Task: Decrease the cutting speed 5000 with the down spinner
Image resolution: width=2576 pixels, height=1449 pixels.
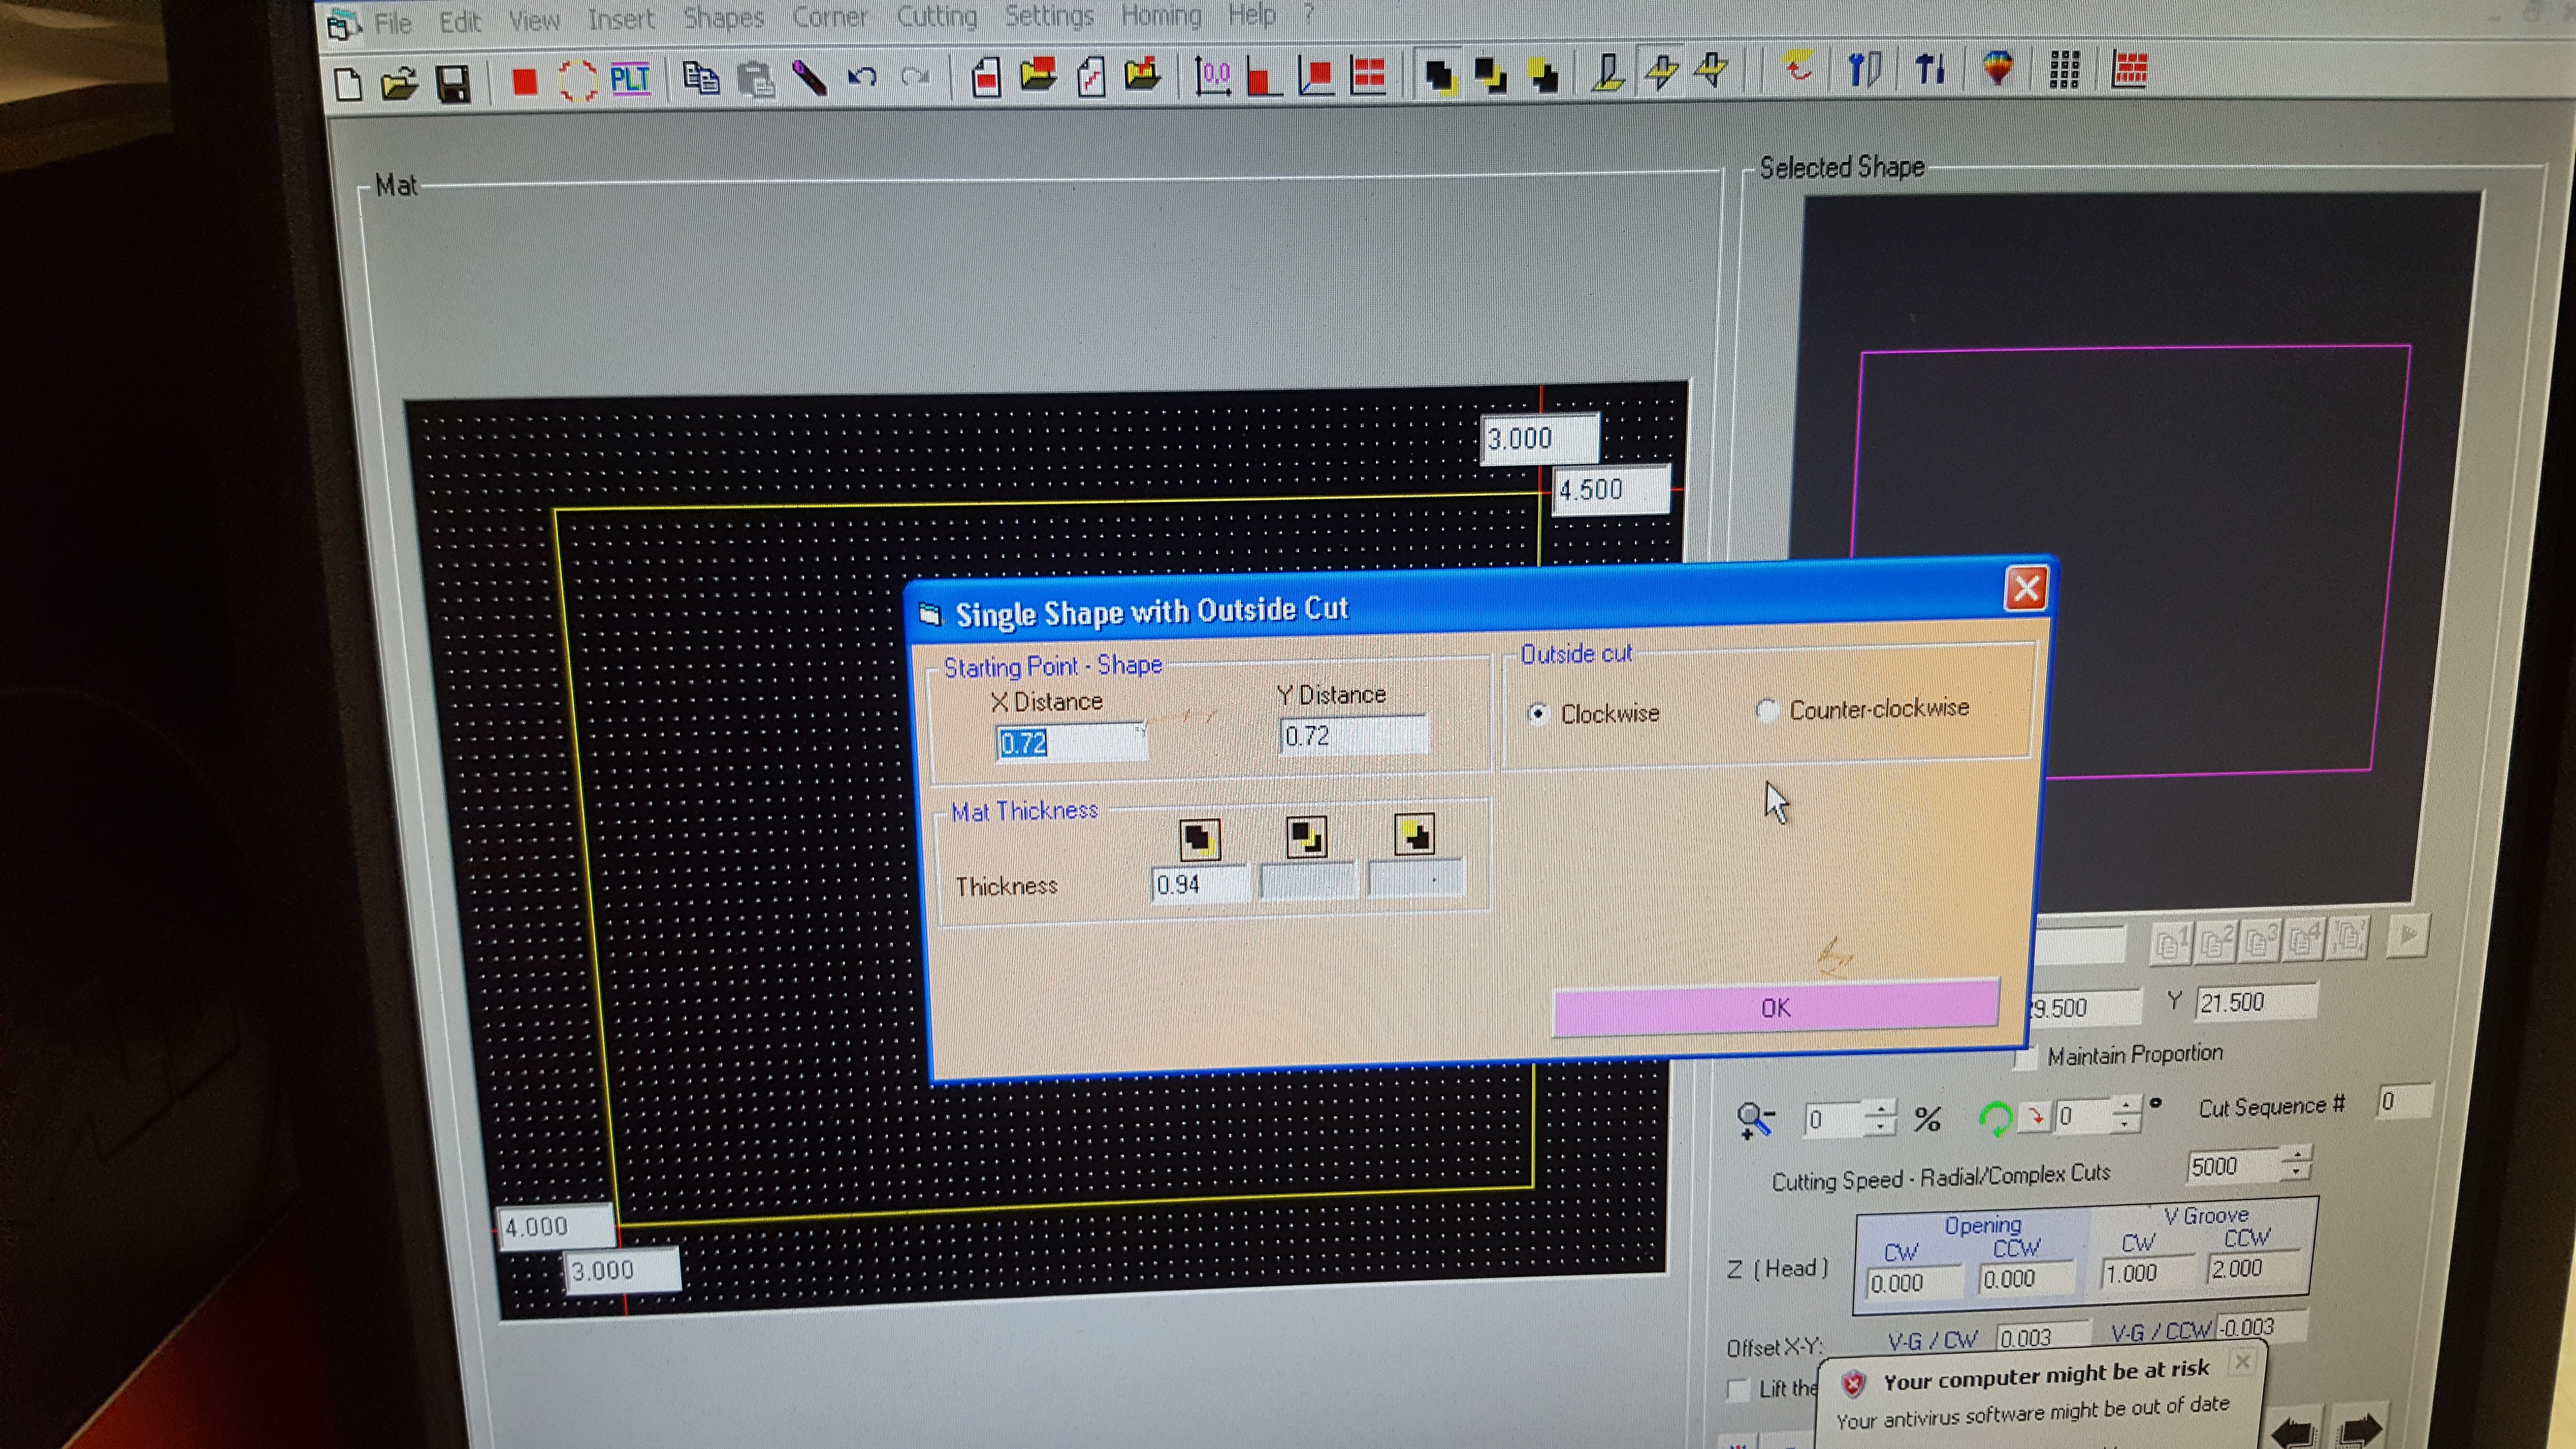Action: pos(2297,1172)
